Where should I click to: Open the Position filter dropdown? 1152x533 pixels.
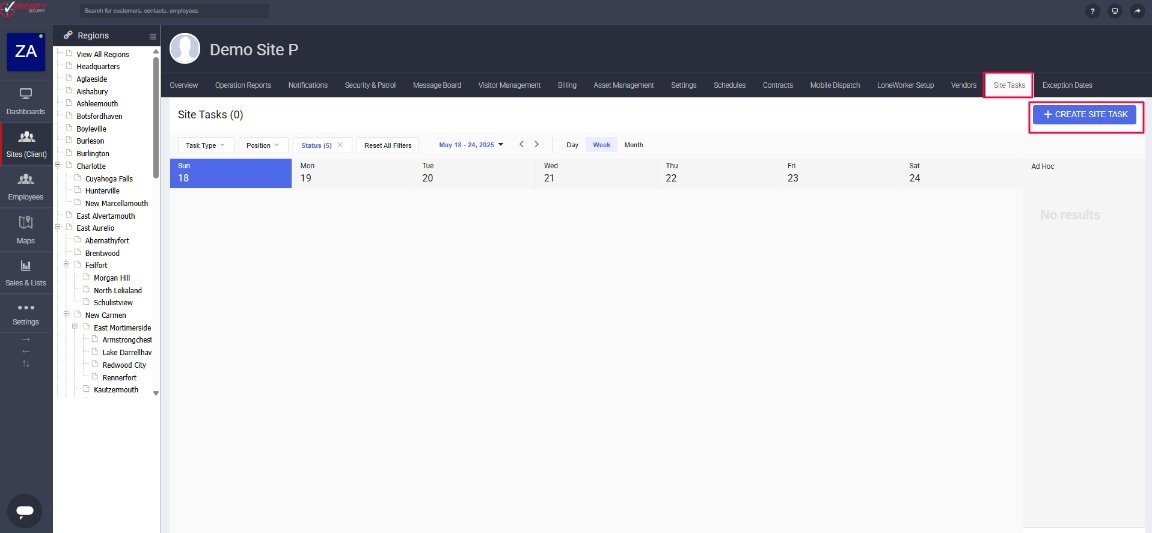(x=263, y=145)
